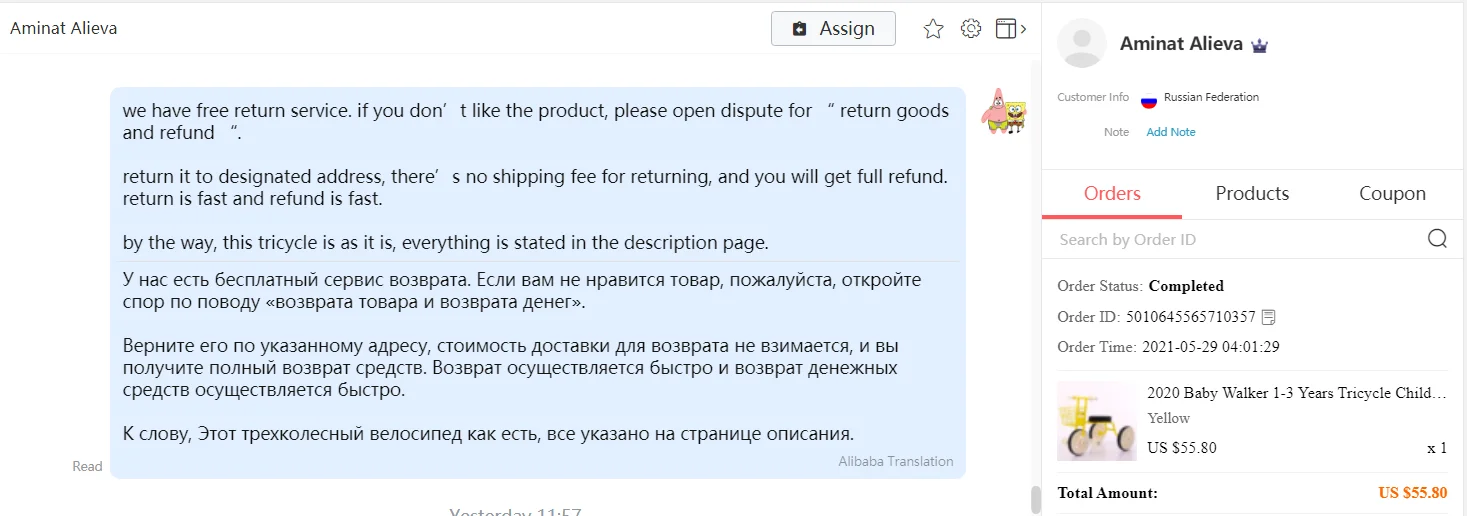Click the Assign button
Image resolution: width=1467 pixels, height=516 pixels.
coord(833,29)
